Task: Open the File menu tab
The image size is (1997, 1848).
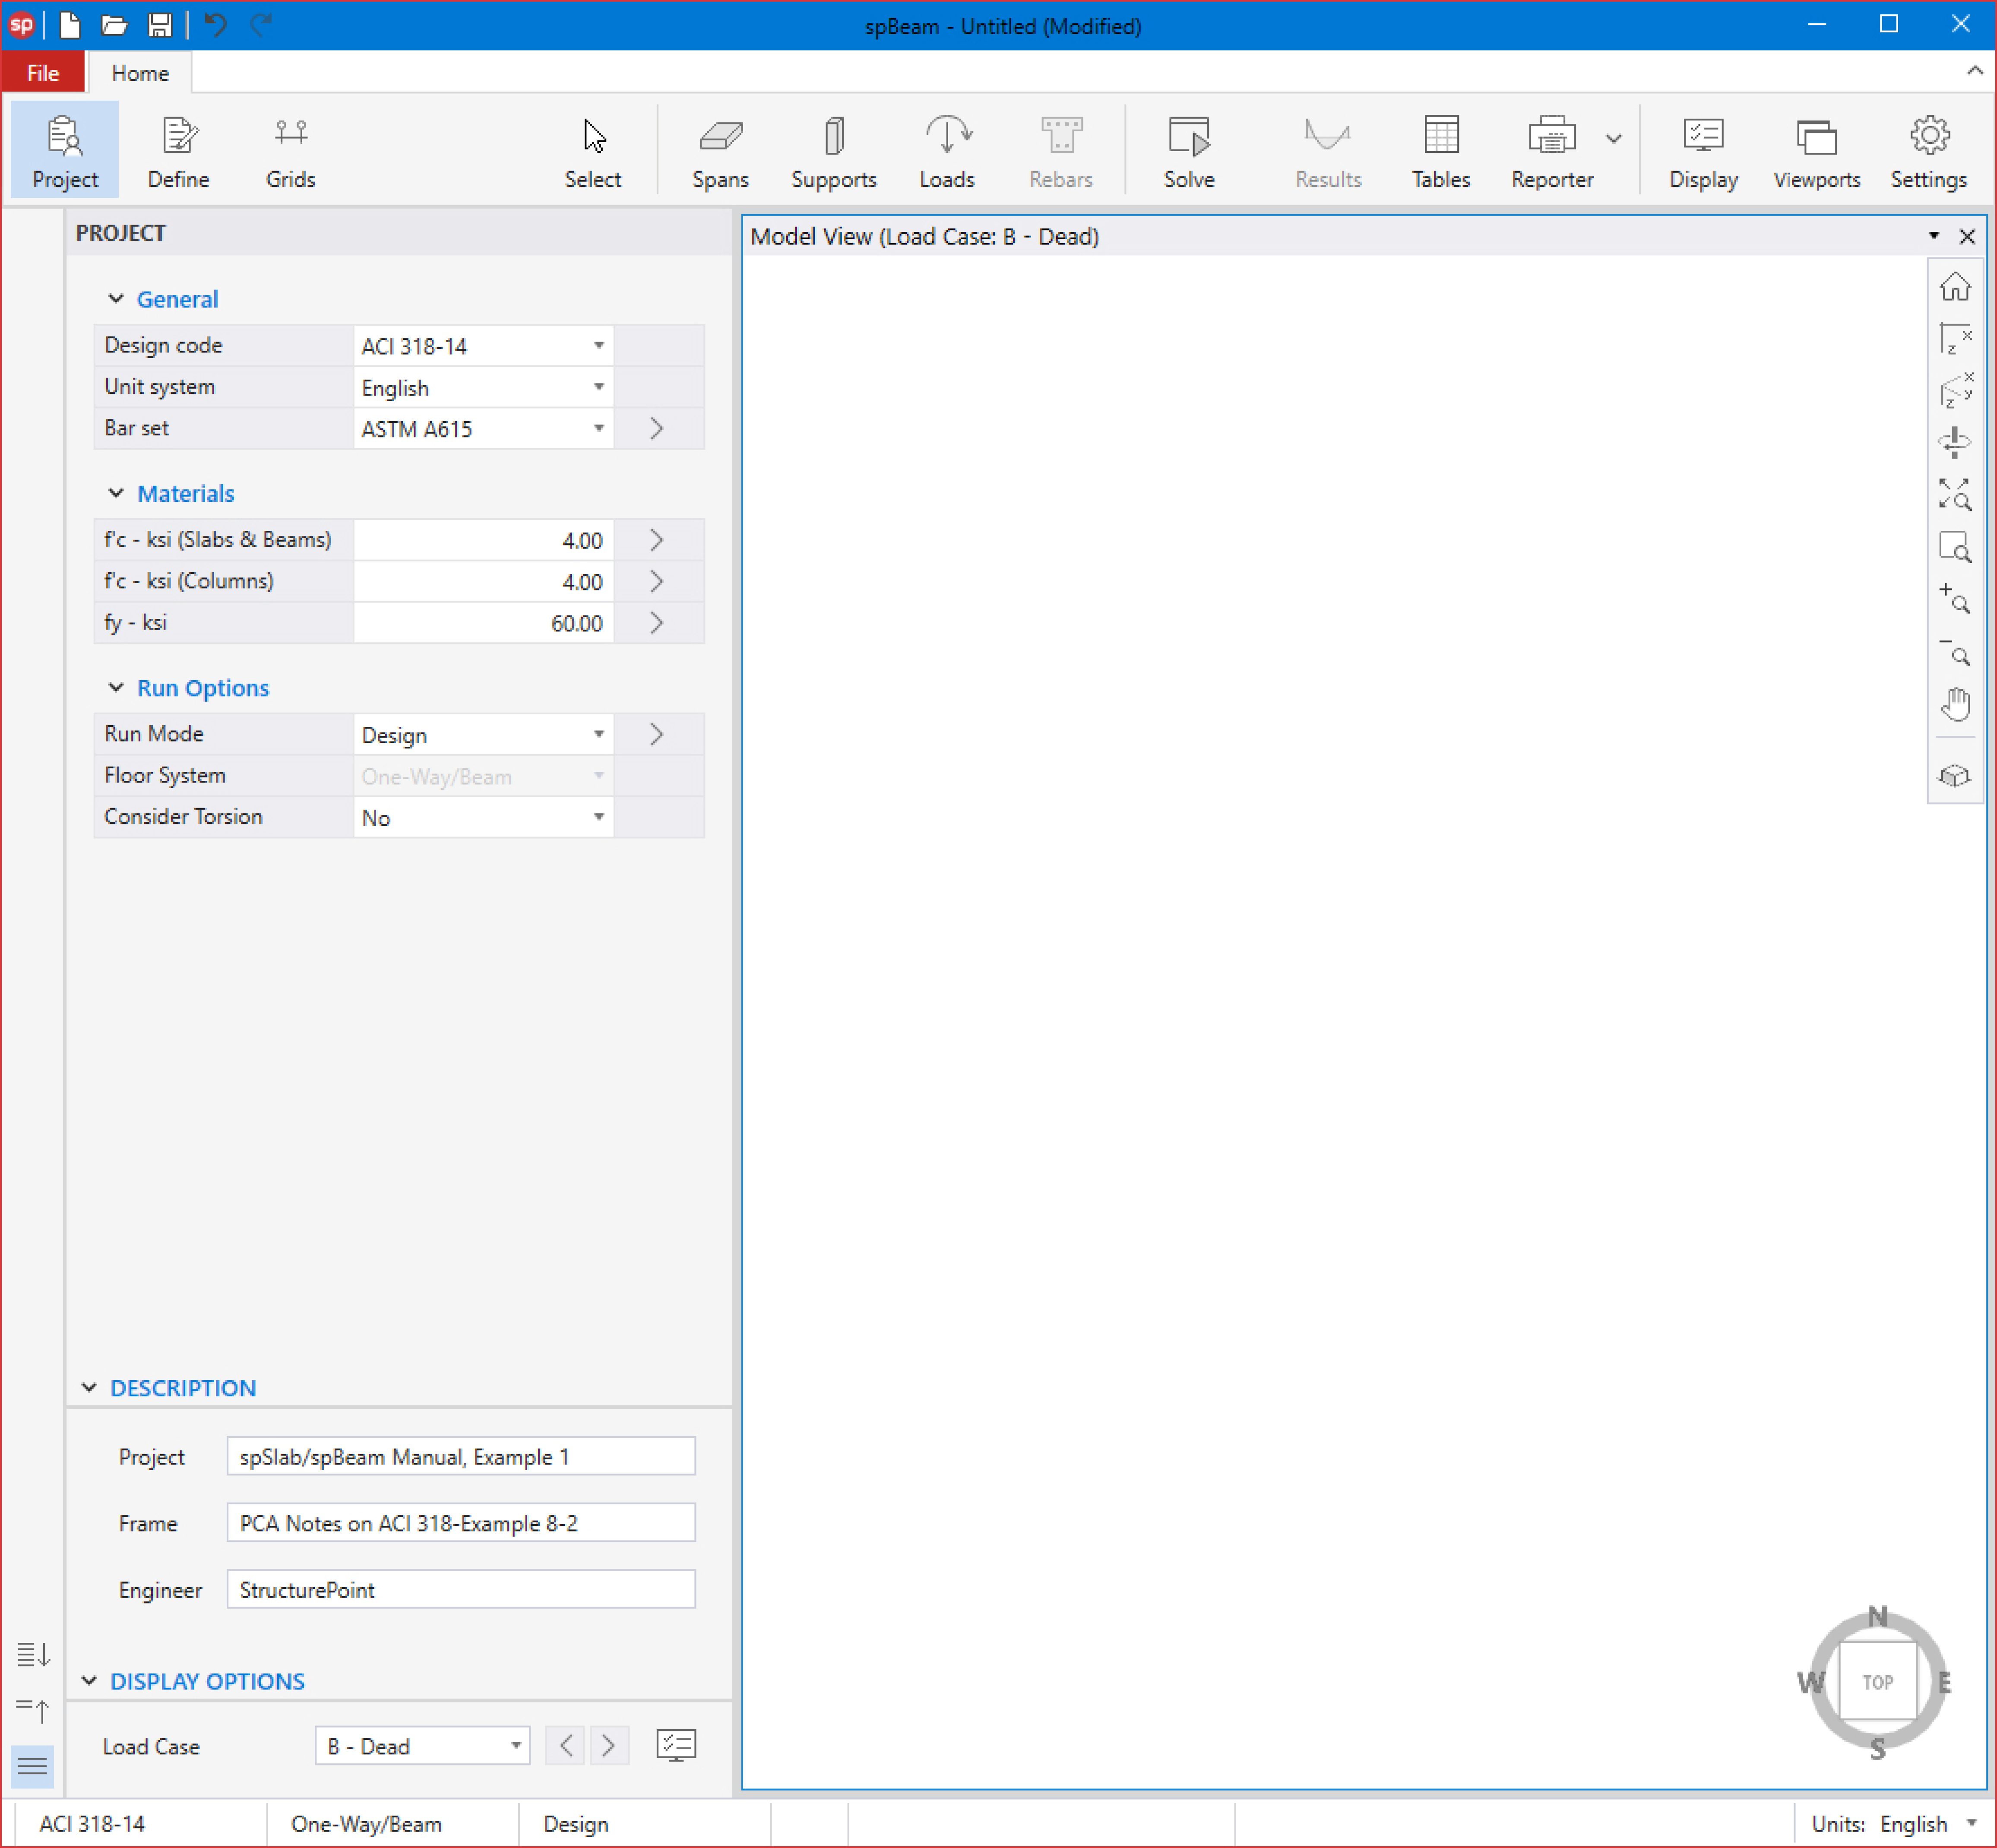Action: pyautogui.click(x=43, y=73)
